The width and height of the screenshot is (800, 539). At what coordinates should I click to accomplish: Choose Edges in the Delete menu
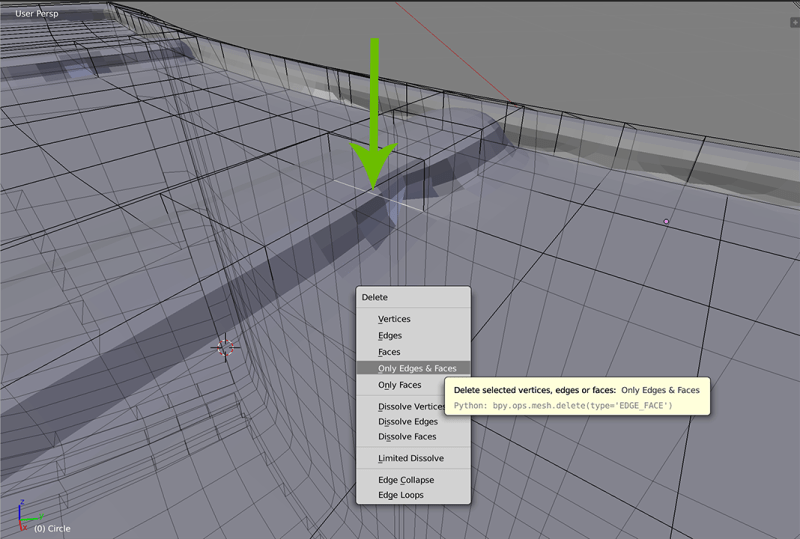(413, 335)
